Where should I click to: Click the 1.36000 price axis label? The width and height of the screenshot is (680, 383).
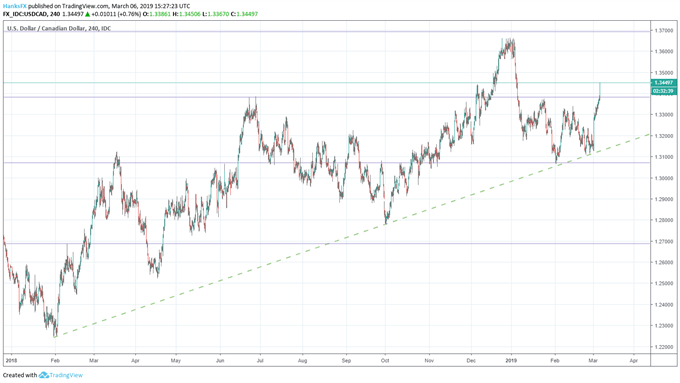click(664, 51)
